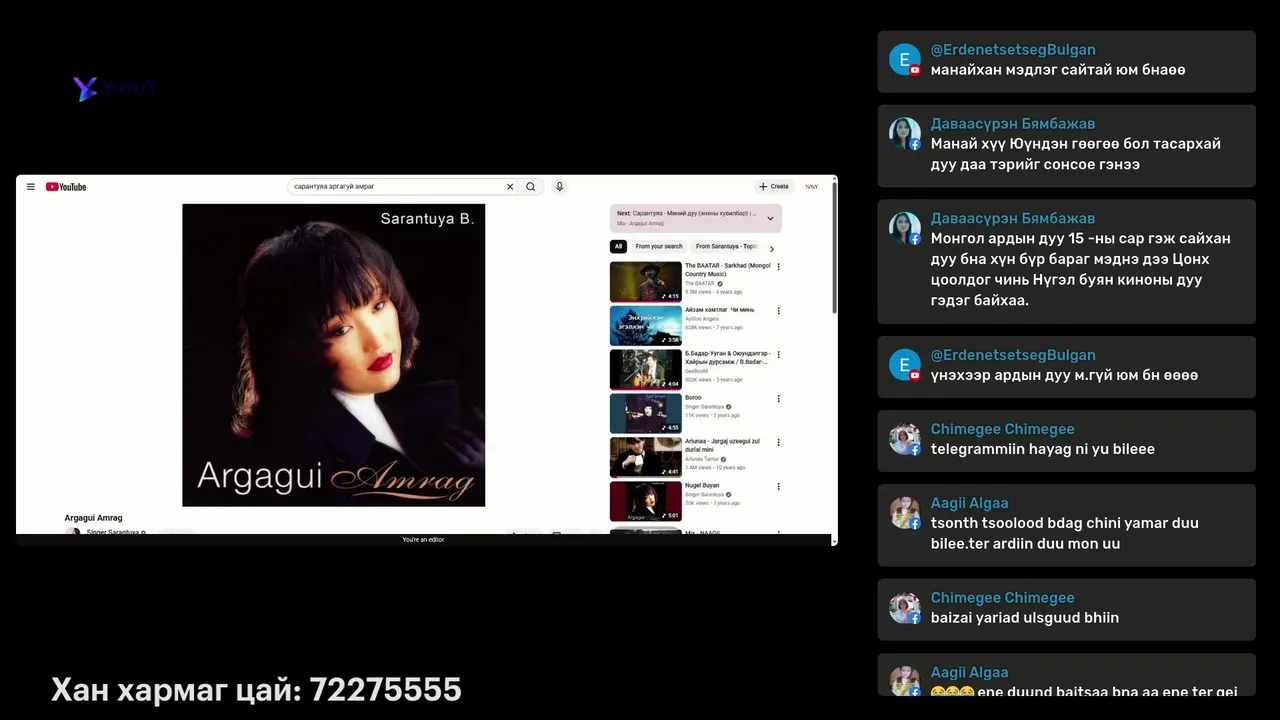This screenshot has height=720, width=1280.
Task: Click avatar beside 'Монгол ардын дуу 15' comment
Action: click(x=905, y=228)
